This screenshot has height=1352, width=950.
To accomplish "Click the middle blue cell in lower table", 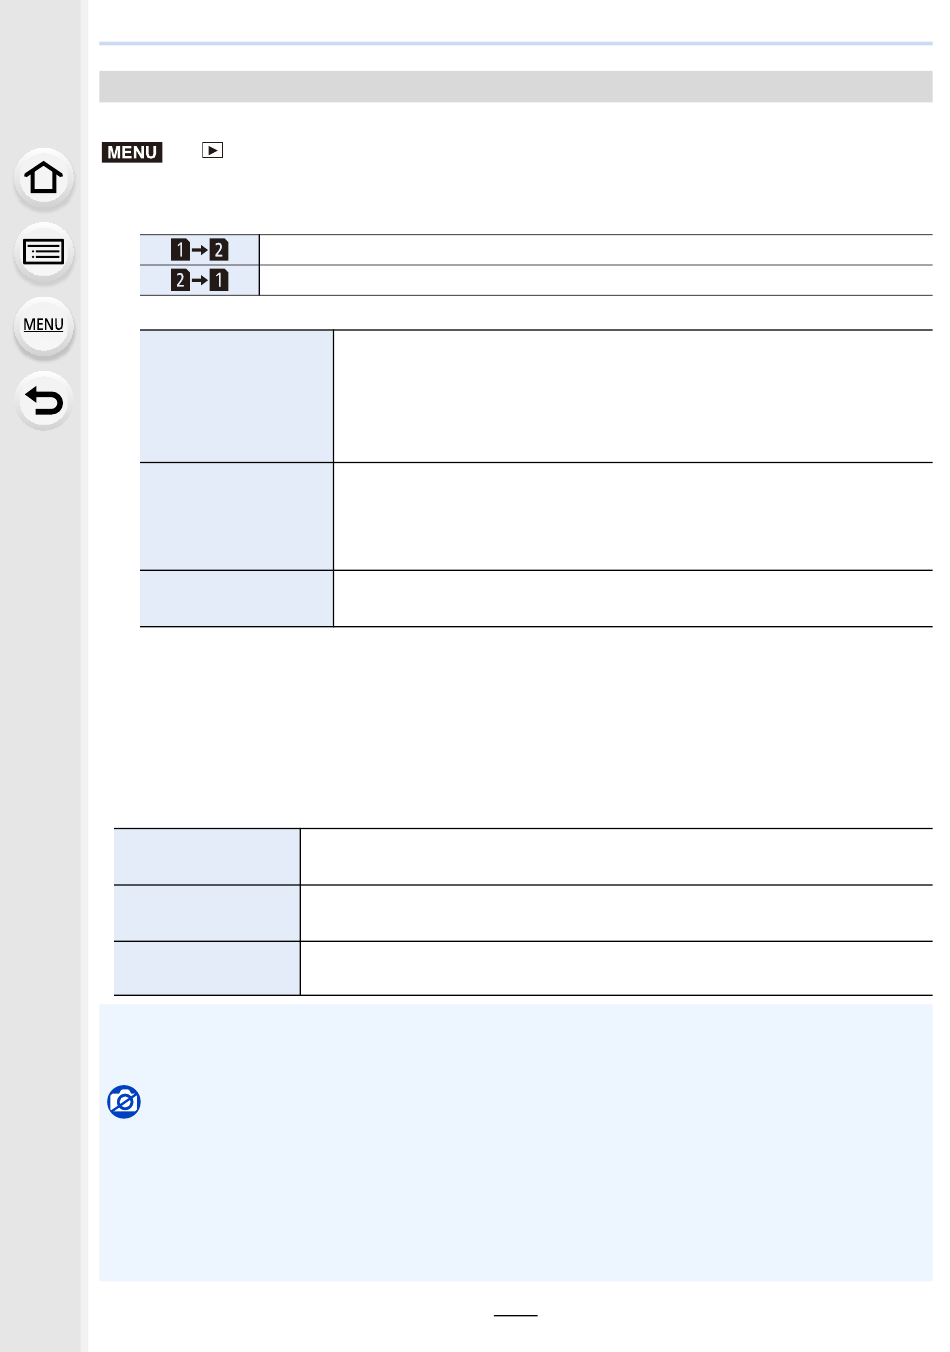I will pos(207,913).
